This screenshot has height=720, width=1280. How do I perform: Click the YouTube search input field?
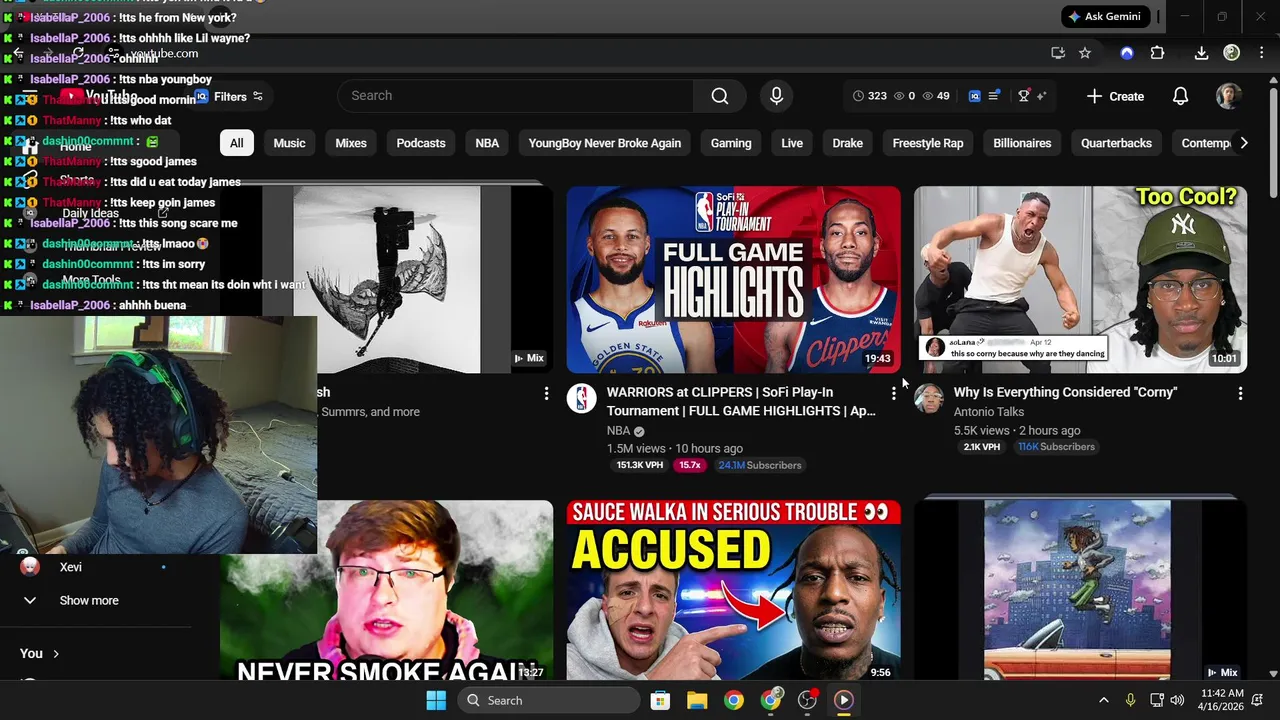(x=516, y=96)
